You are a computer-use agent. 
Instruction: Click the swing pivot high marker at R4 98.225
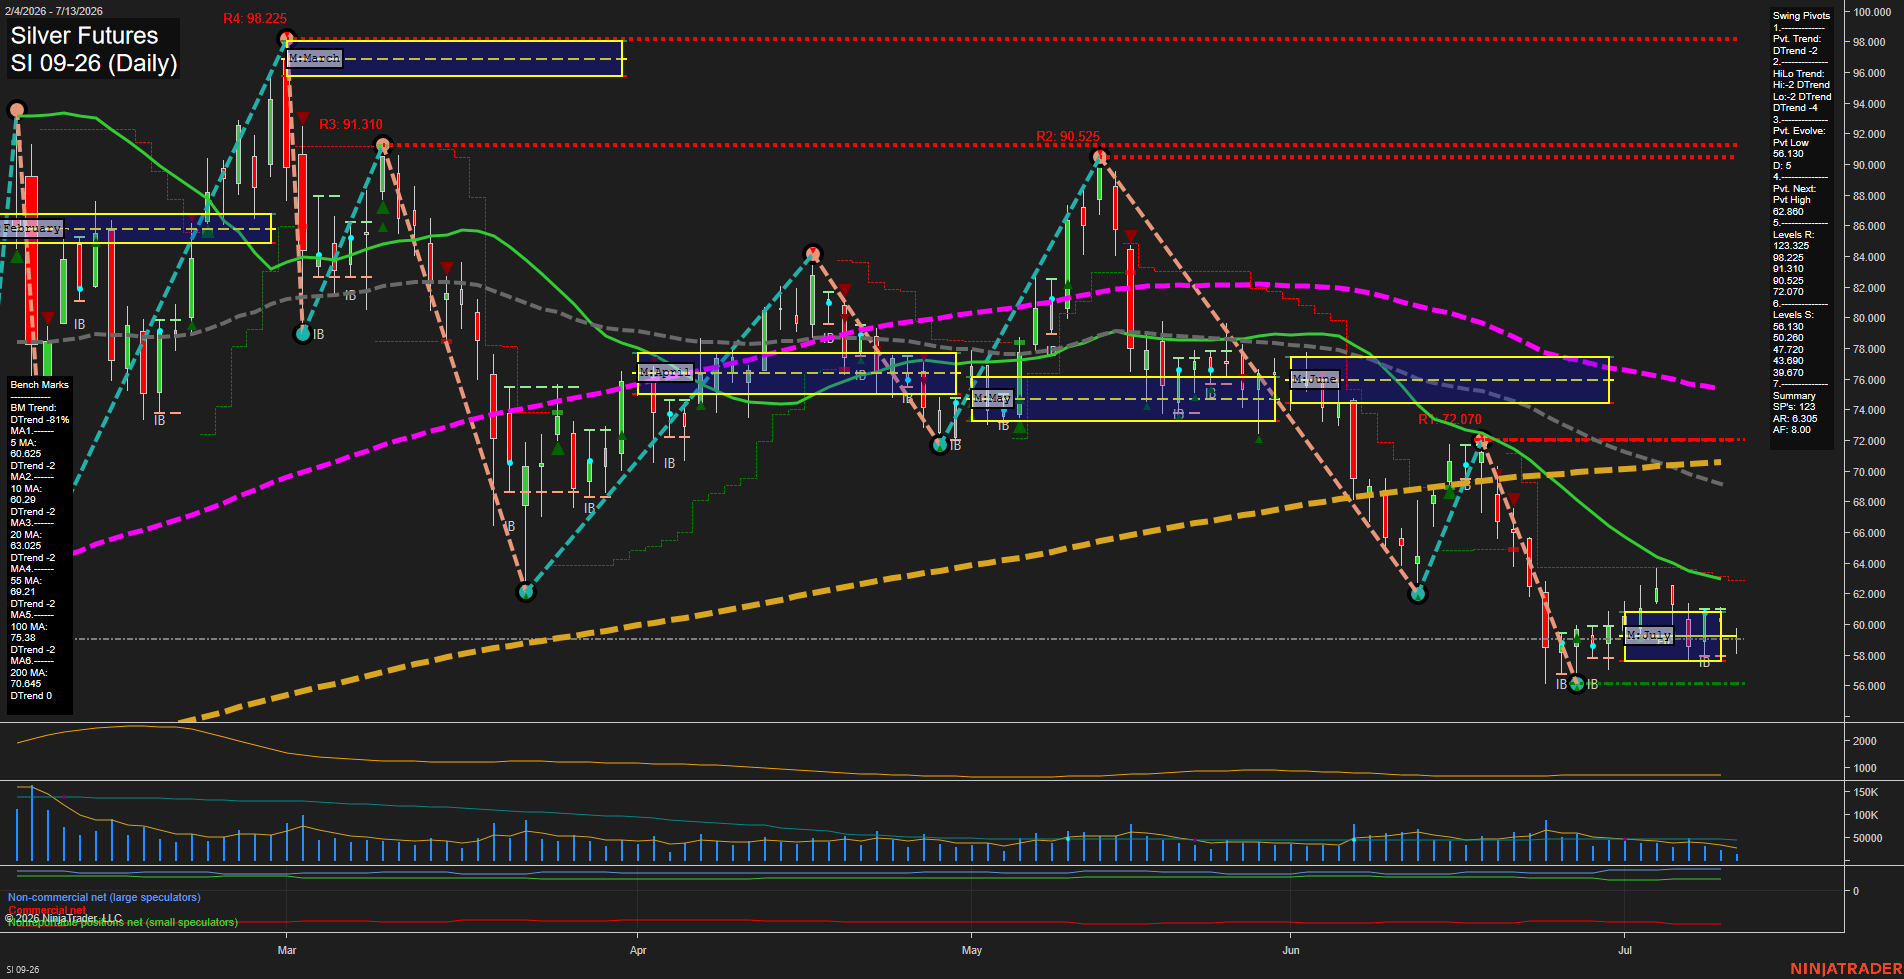pyautogui.click(x=286, y=40)
